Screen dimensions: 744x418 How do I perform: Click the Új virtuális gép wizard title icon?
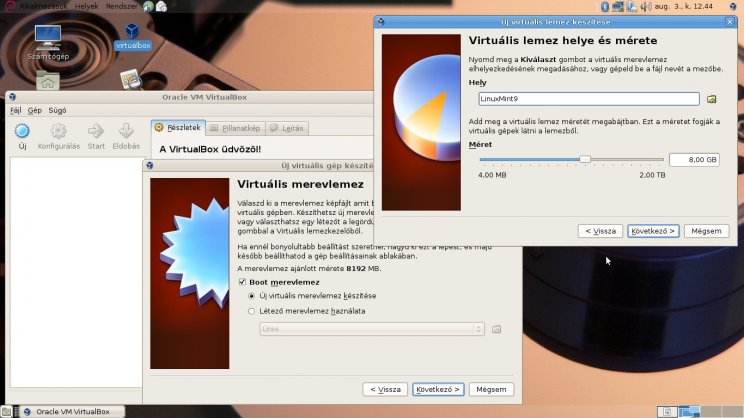149,165
